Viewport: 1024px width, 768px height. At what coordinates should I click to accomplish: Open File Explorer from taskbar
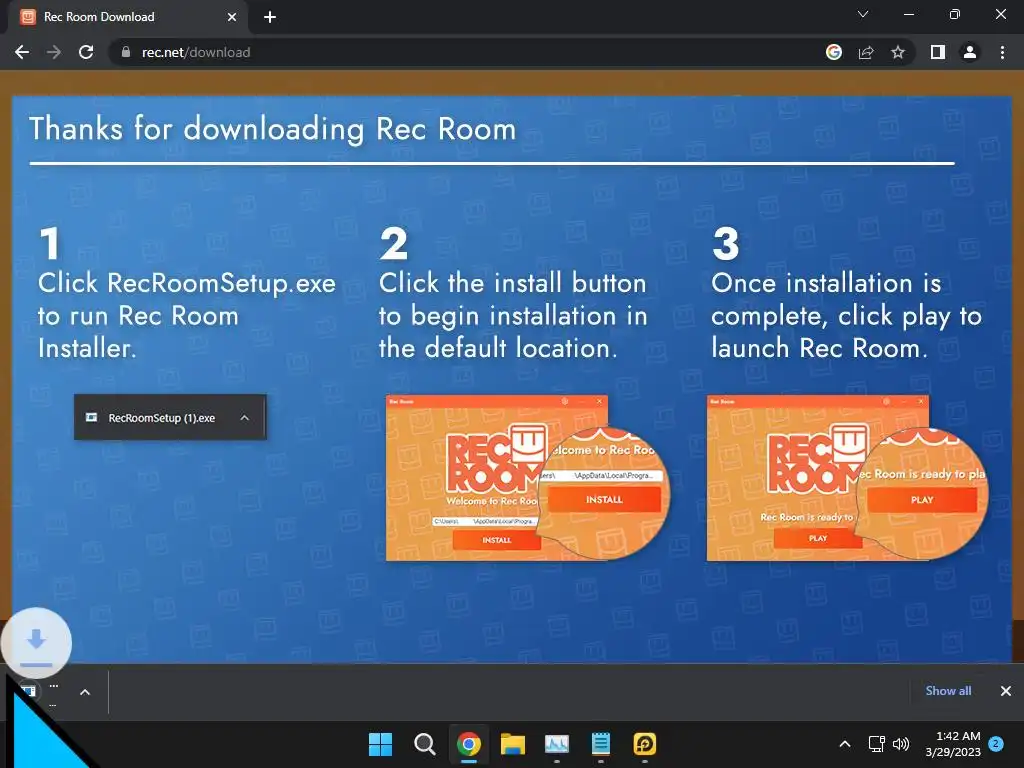pos(513,744)
